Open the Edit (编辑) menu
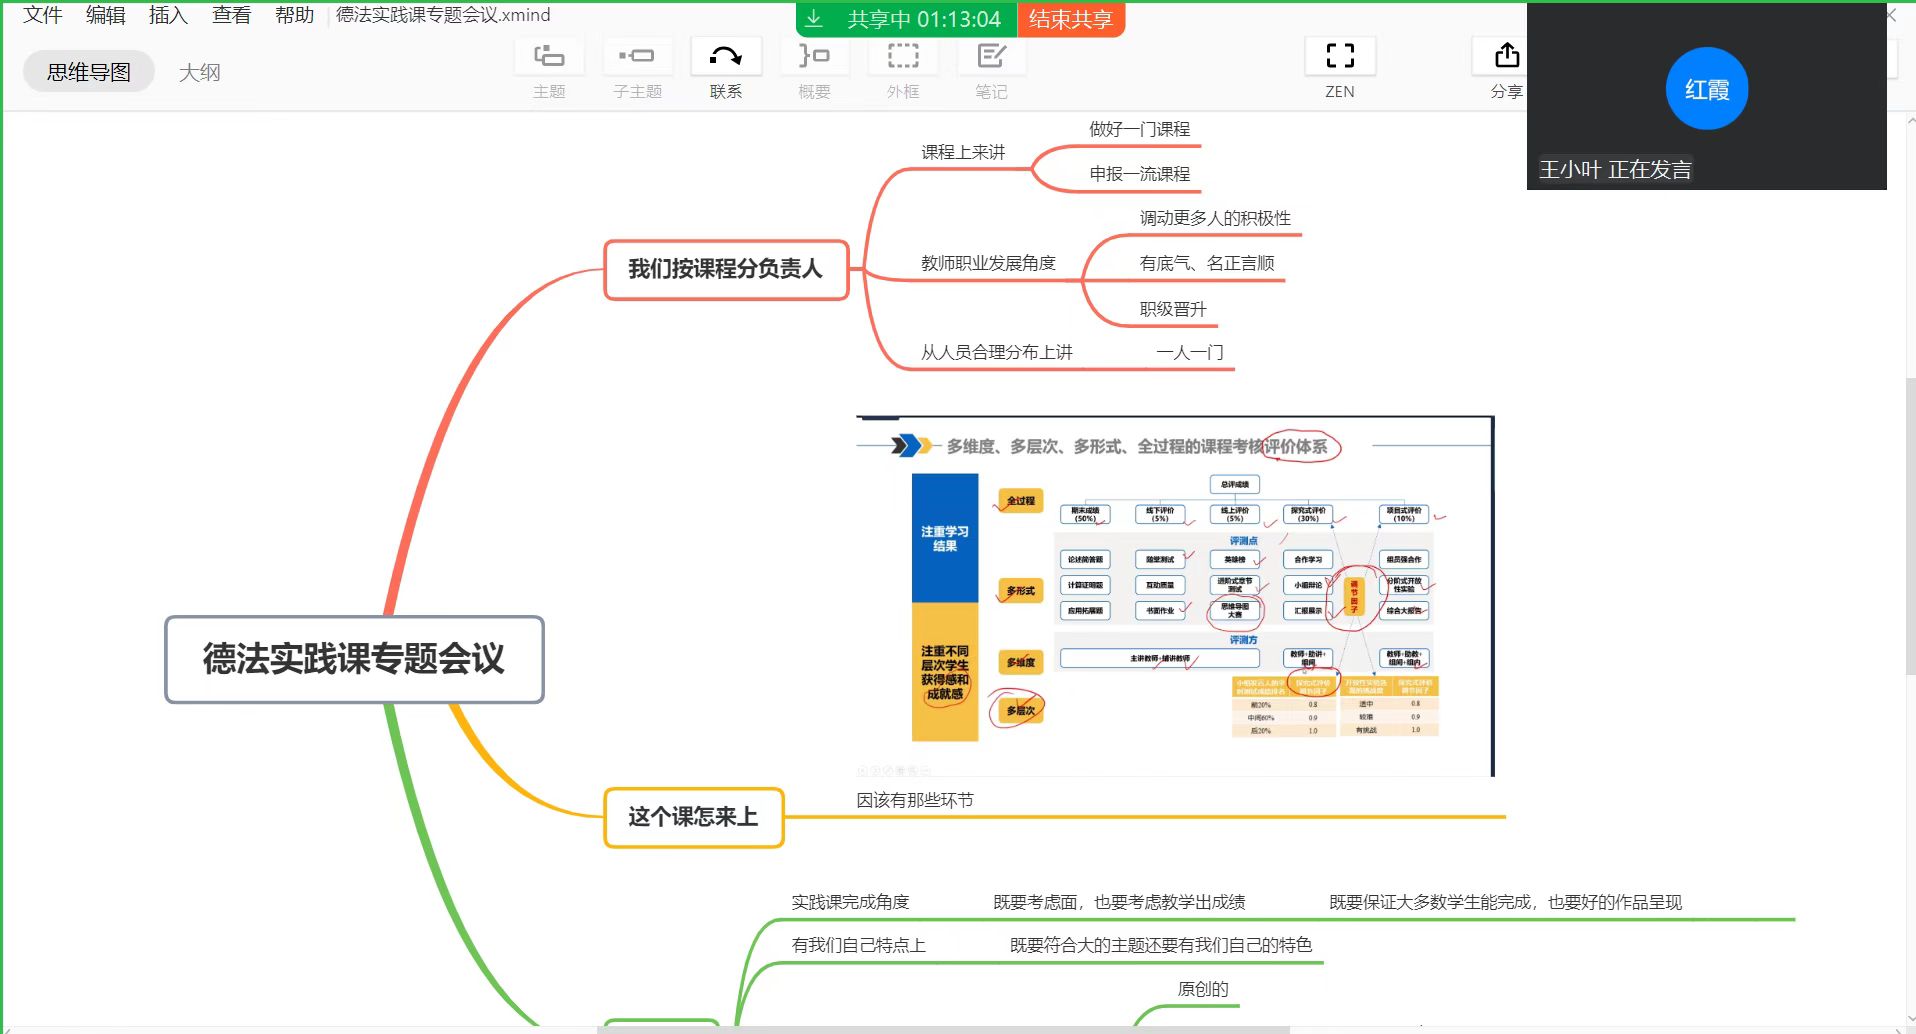This screenshot has width=1916, height=1034. 106,15
